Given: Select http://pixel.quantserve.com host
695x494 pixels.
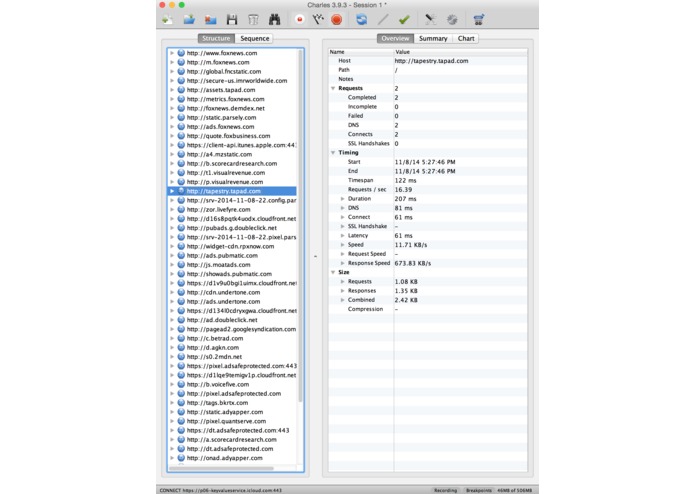Looking at the screenshot, I should pos(226,421).
